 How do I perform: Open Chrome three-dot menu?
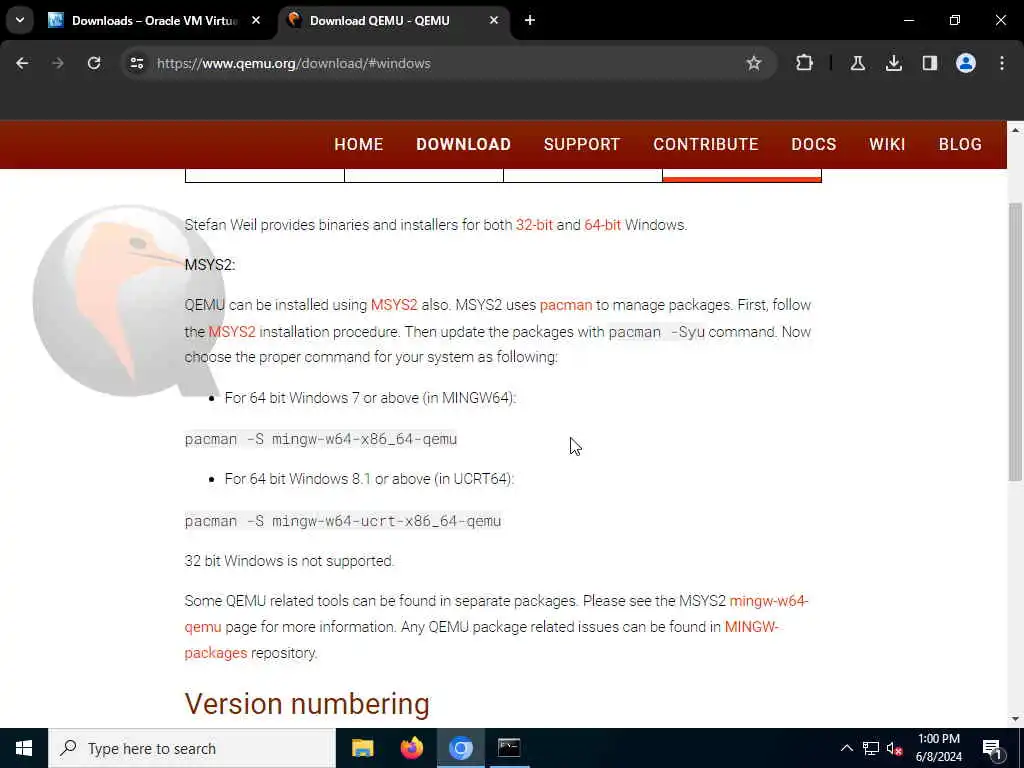(1002, 63)
